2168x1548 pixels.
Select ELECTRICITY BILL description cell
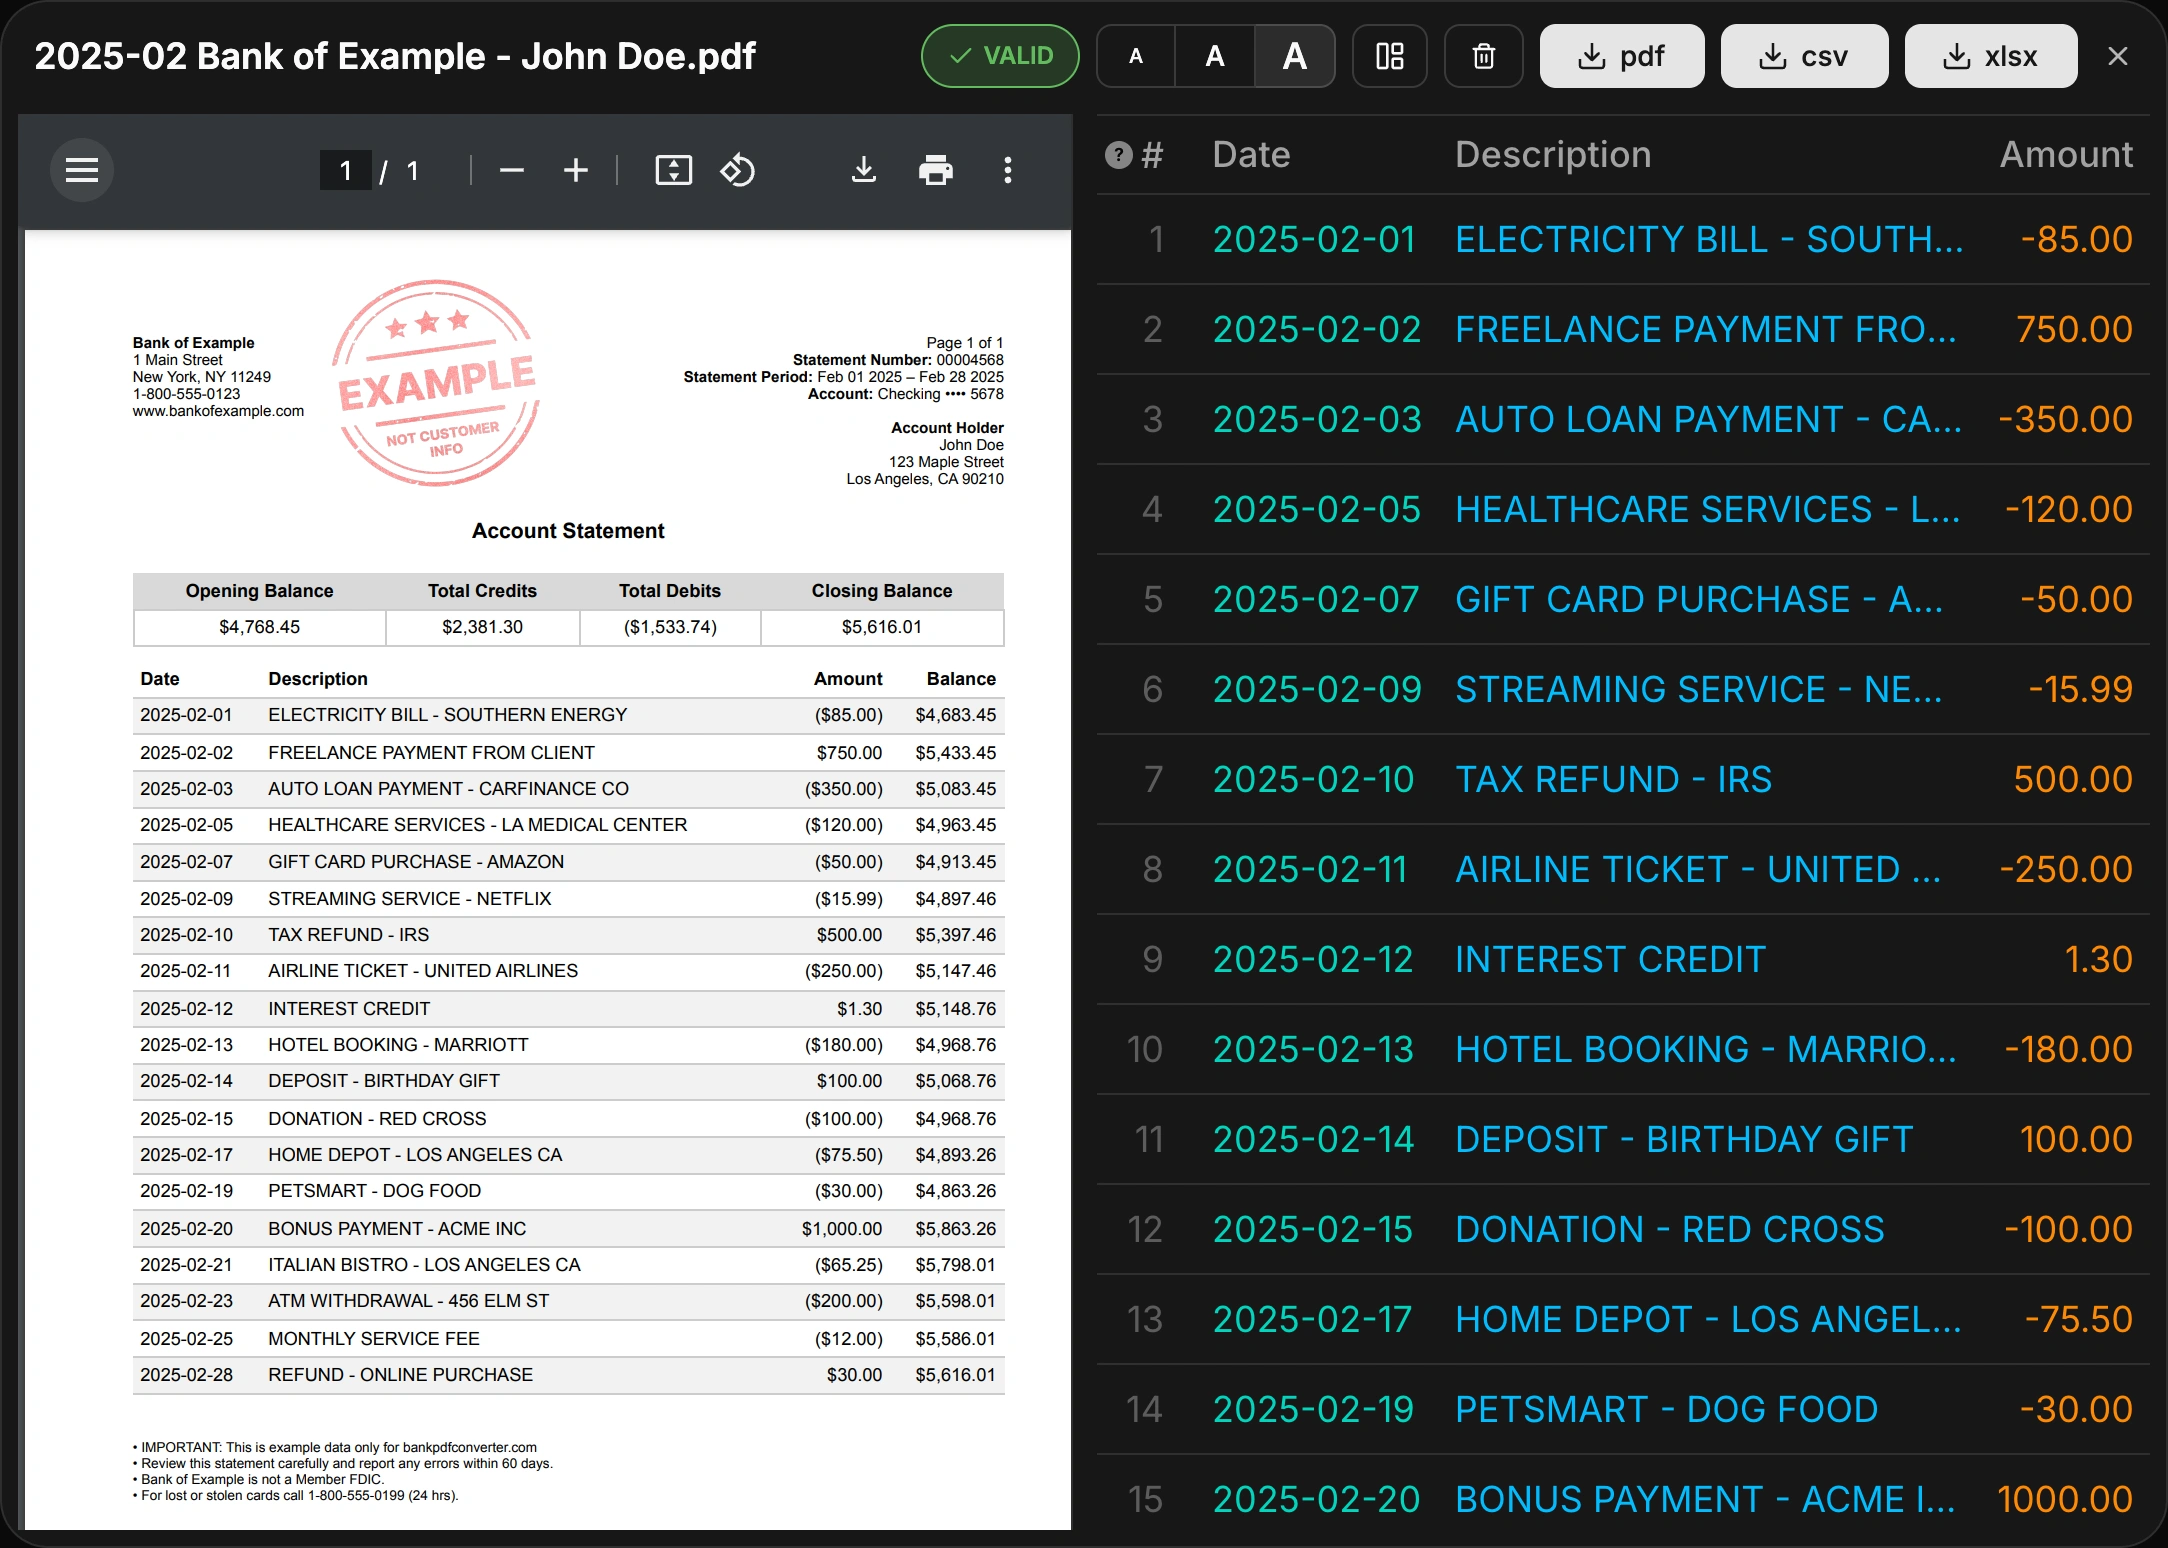pos(1709,240)
